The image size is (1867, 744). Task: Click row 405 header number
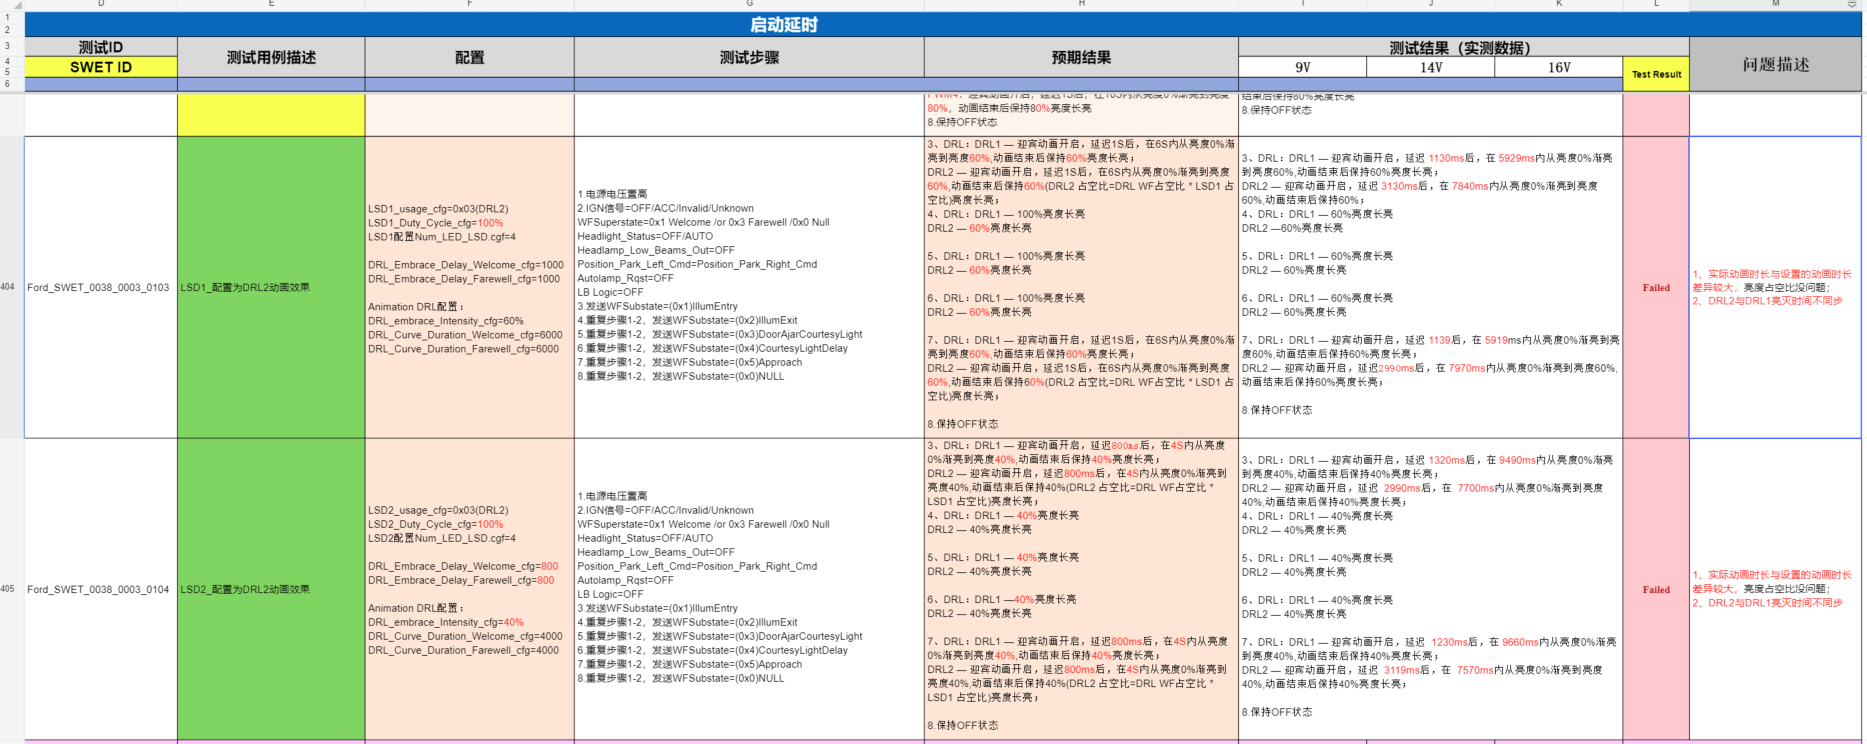click(8, 589)
